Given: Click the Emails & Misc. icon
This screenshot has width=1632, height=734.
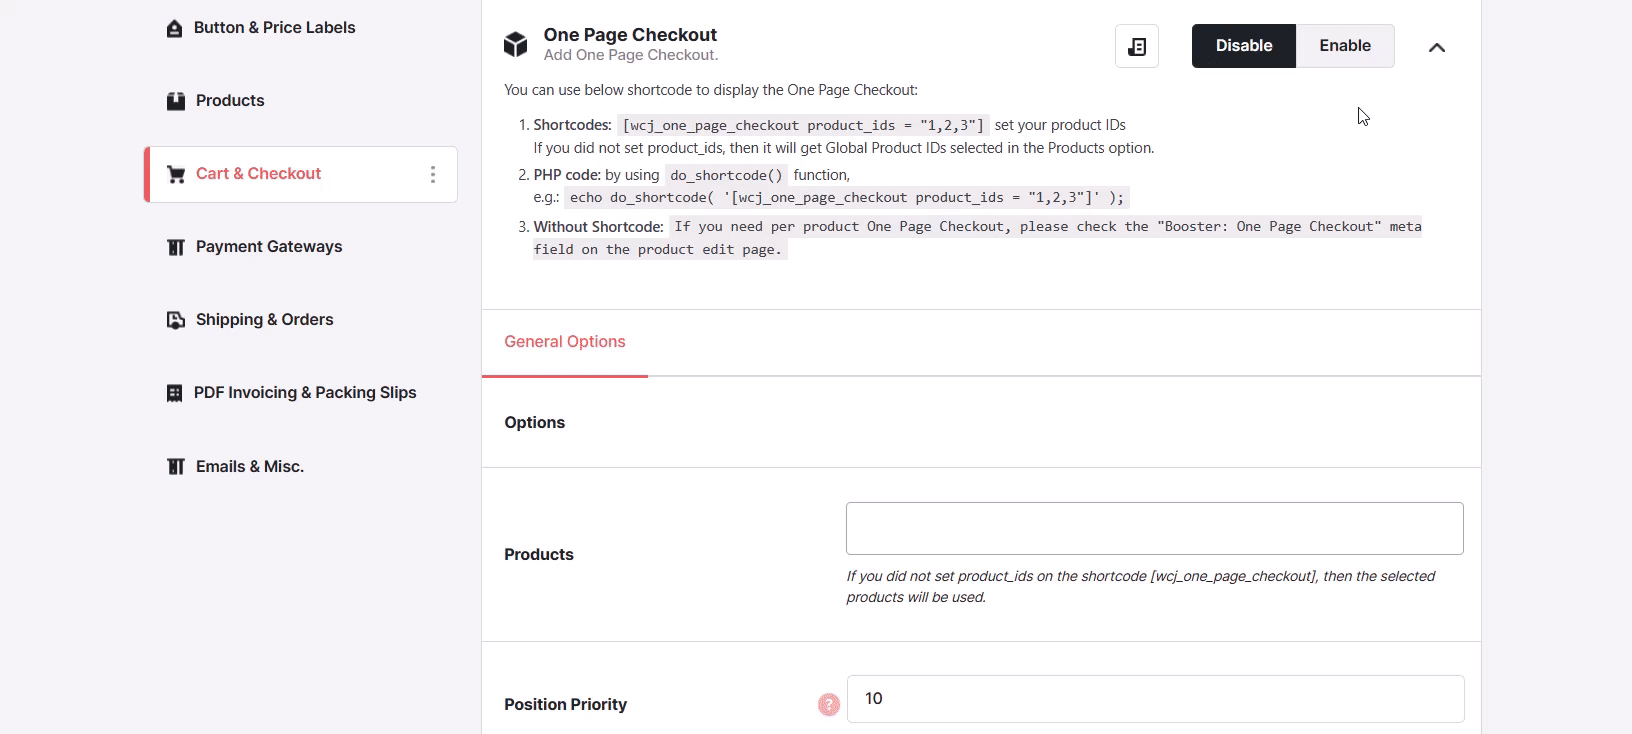Looking at the screenshot, I should [175, 466].
